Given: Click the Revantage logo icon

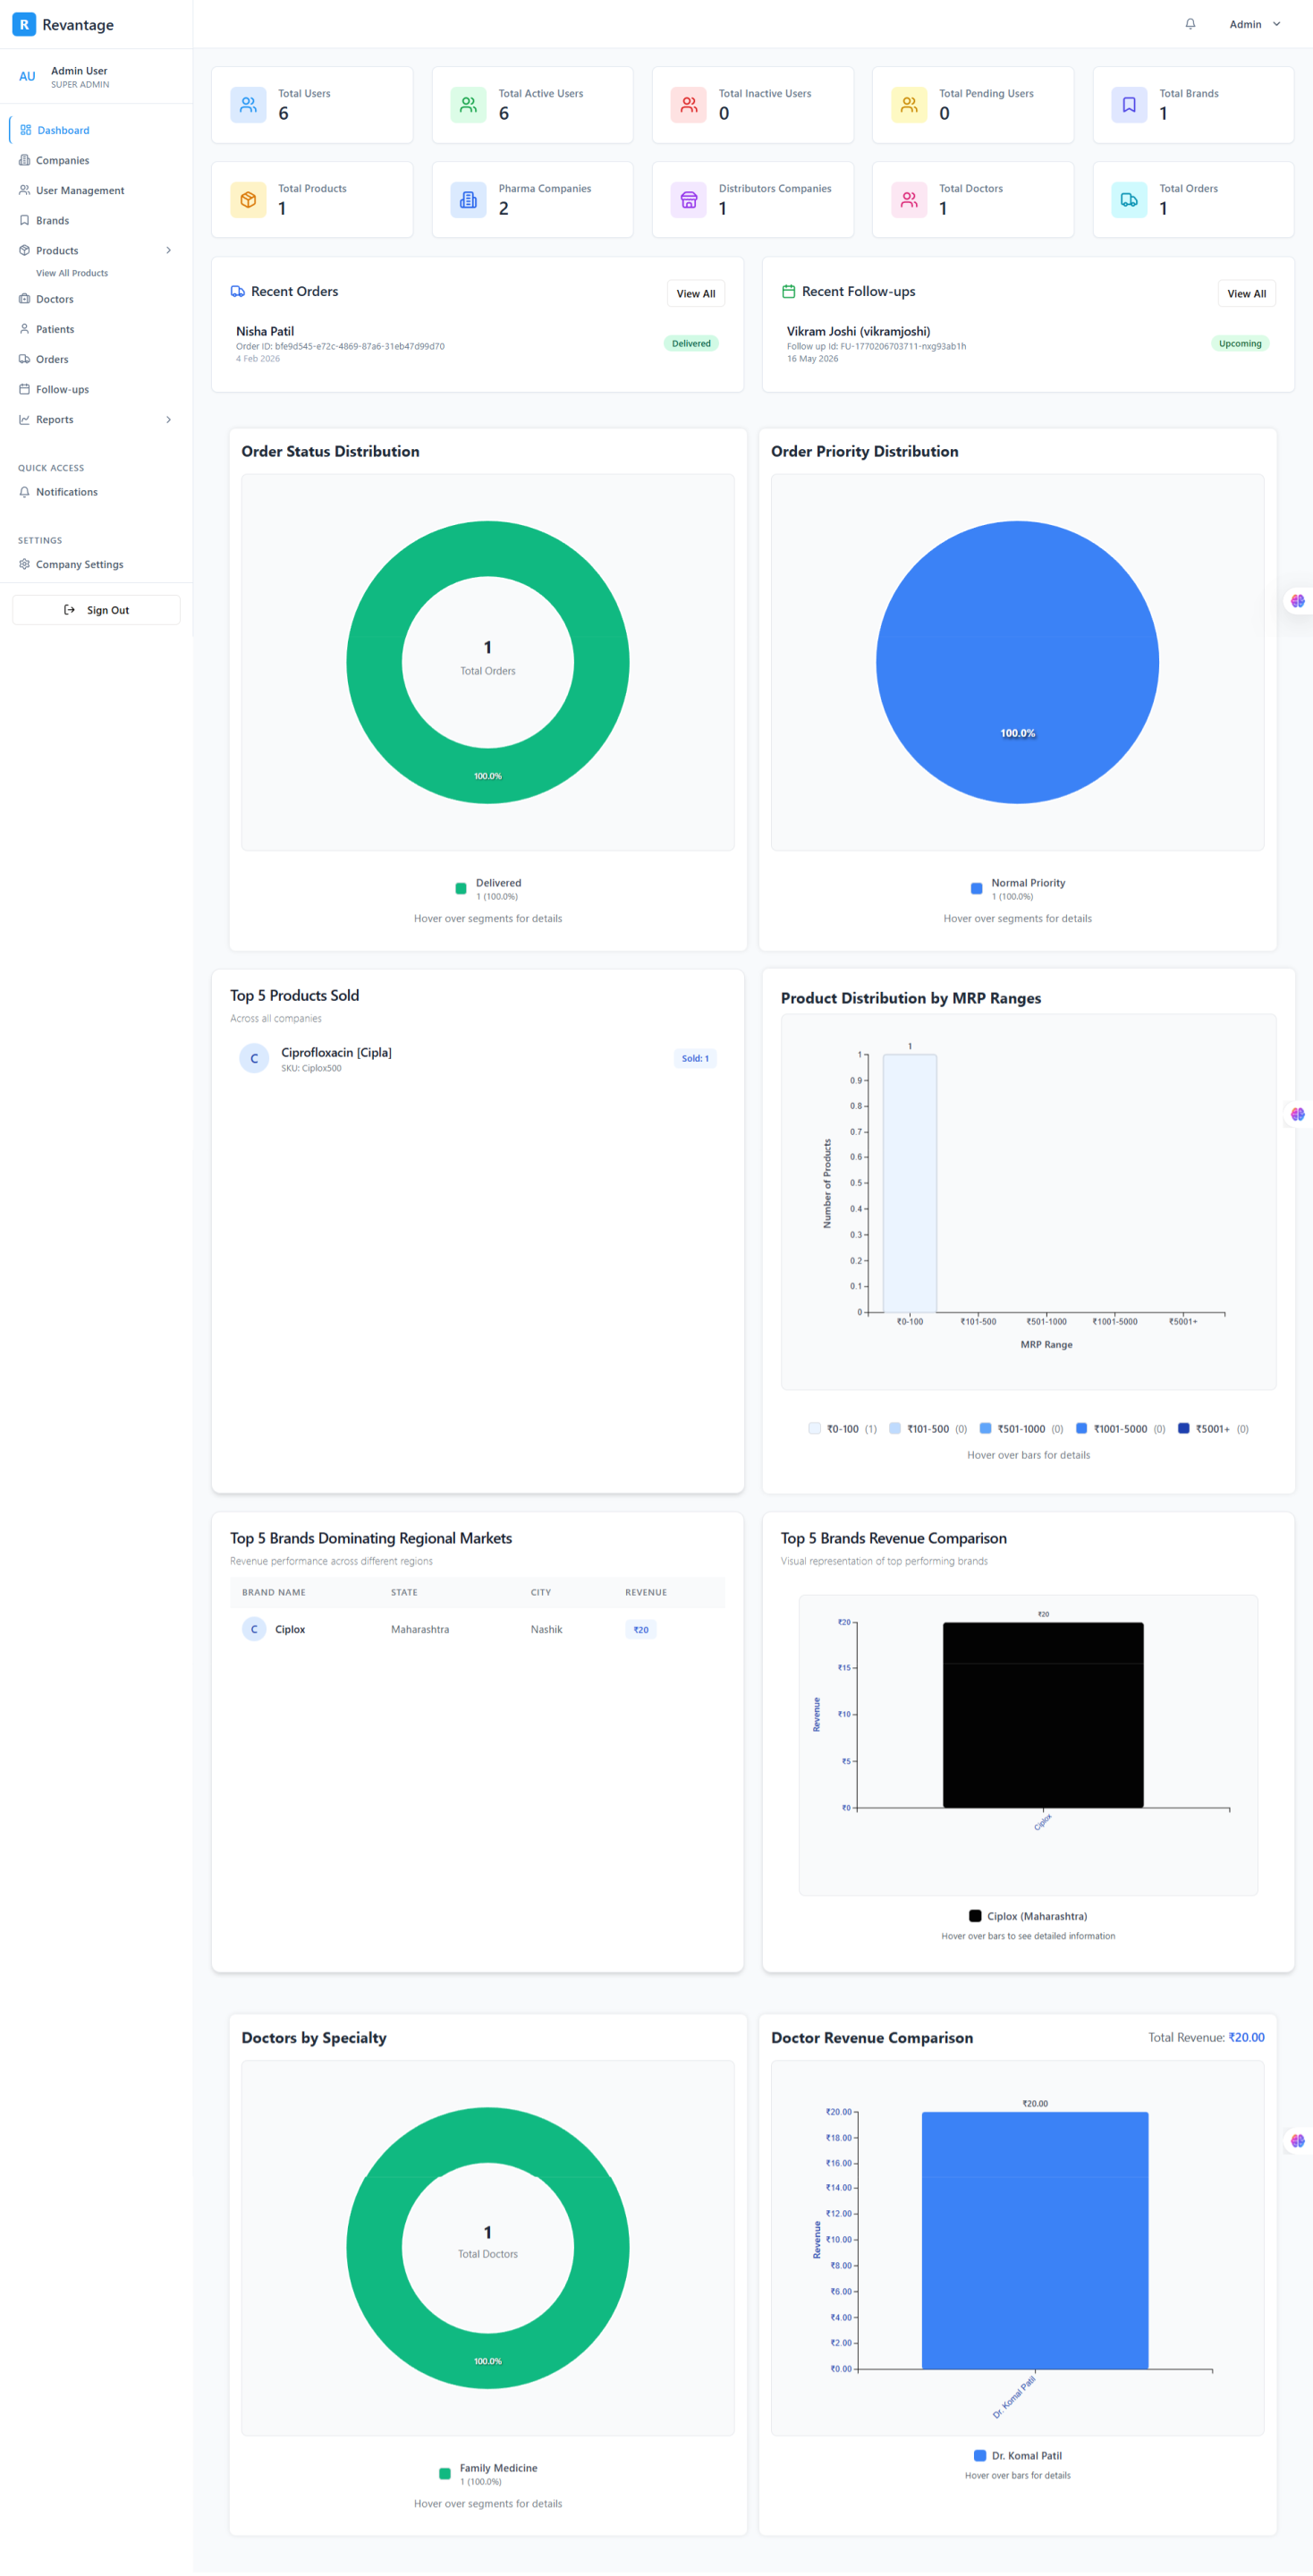Looking at the screenshot, I should pos(24,24).
